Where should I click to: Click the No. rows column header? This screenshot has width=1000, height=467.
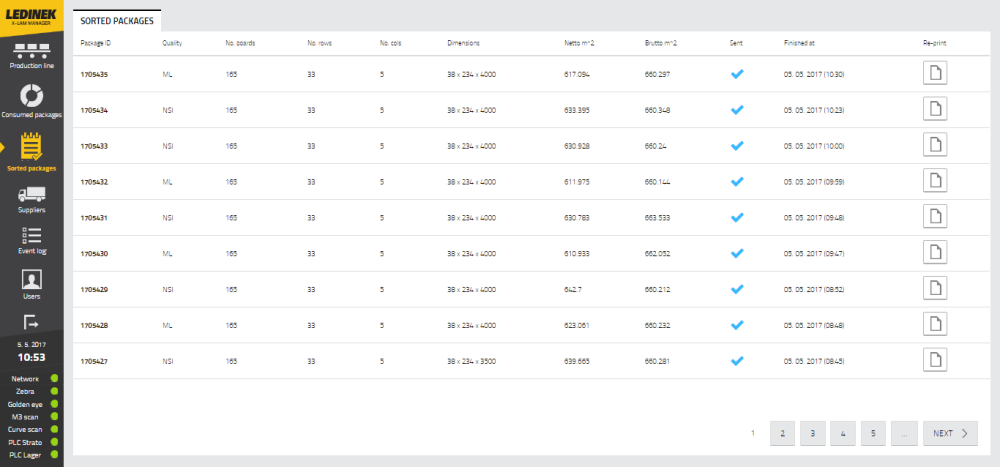[320, 43]
